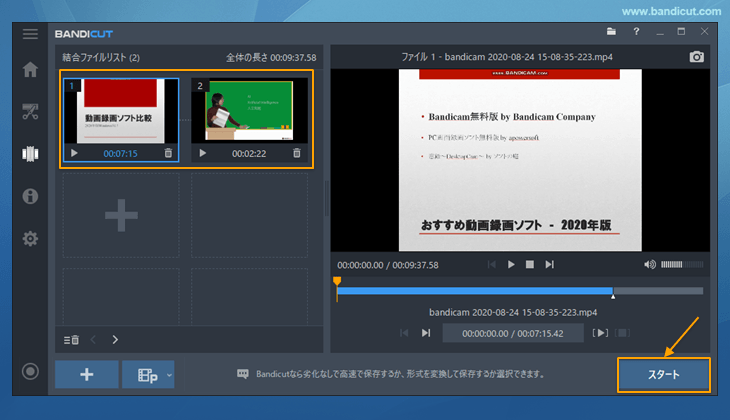Click the Bandicam record circle icon
Screen dimensions: 730x420
point(30,371)
